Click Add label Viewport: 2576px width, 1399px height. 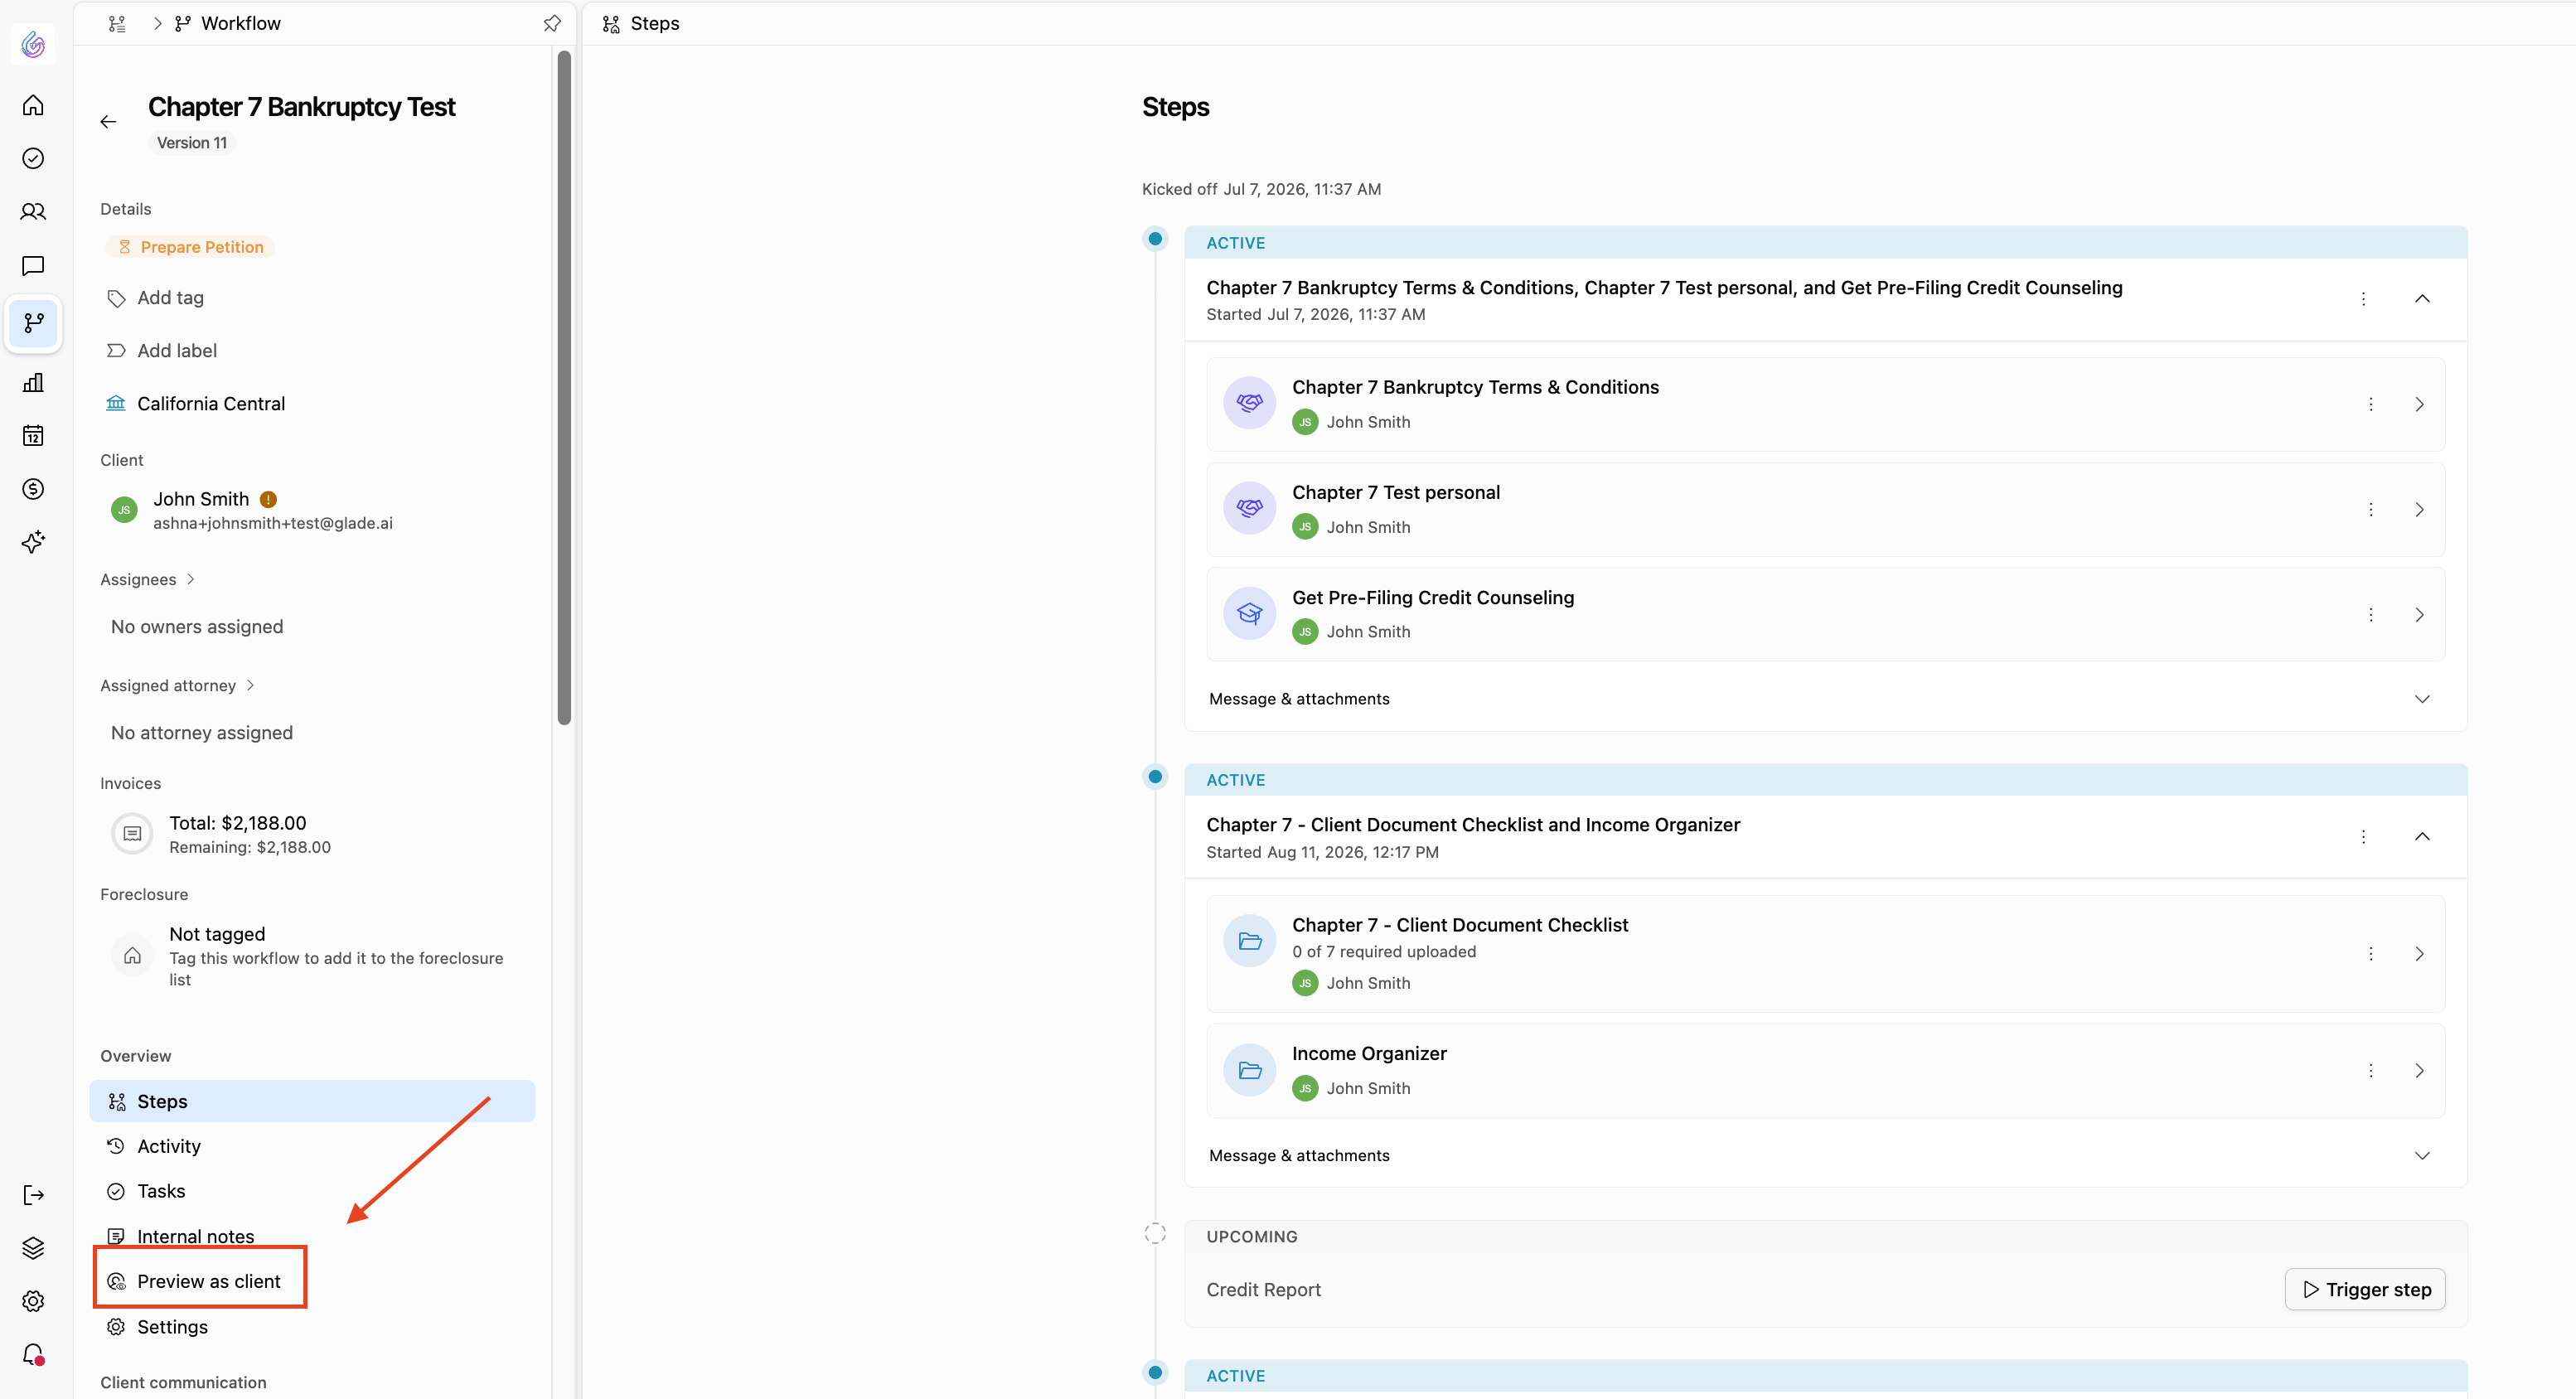click(161, 350)
